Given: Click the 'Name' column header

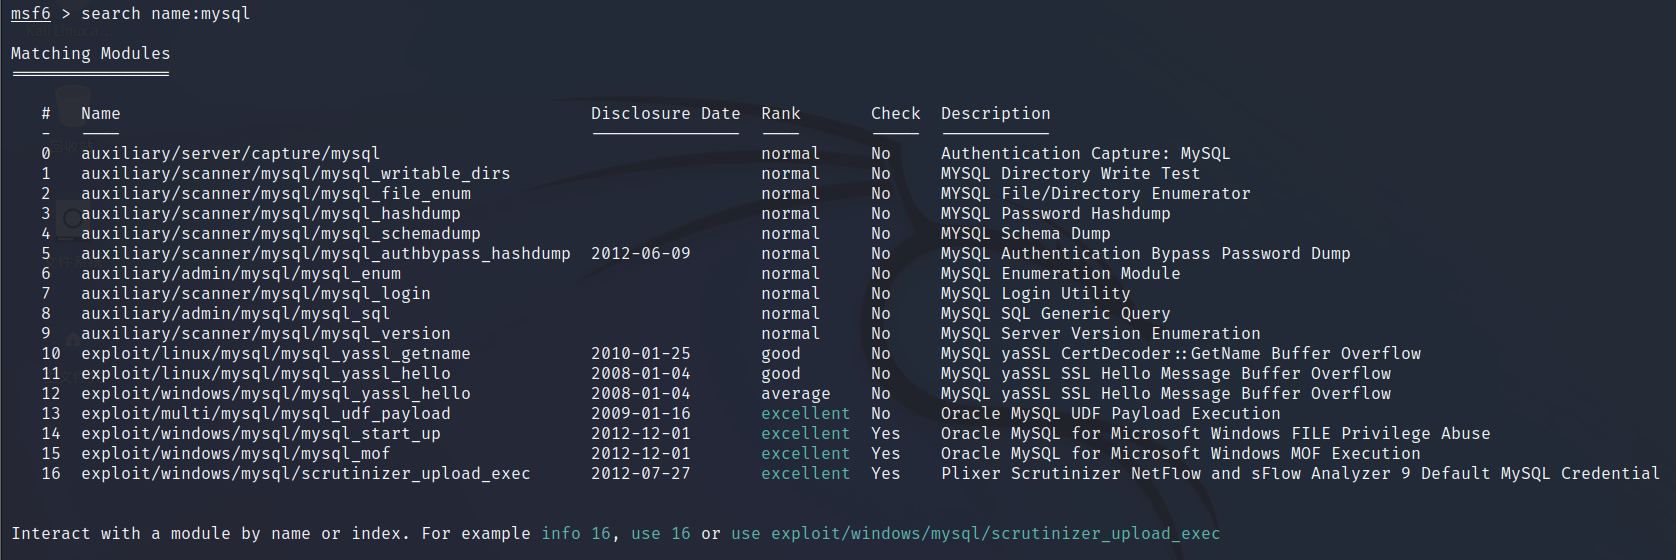Looking at the screenshot, I should click(x=101, y=114).
